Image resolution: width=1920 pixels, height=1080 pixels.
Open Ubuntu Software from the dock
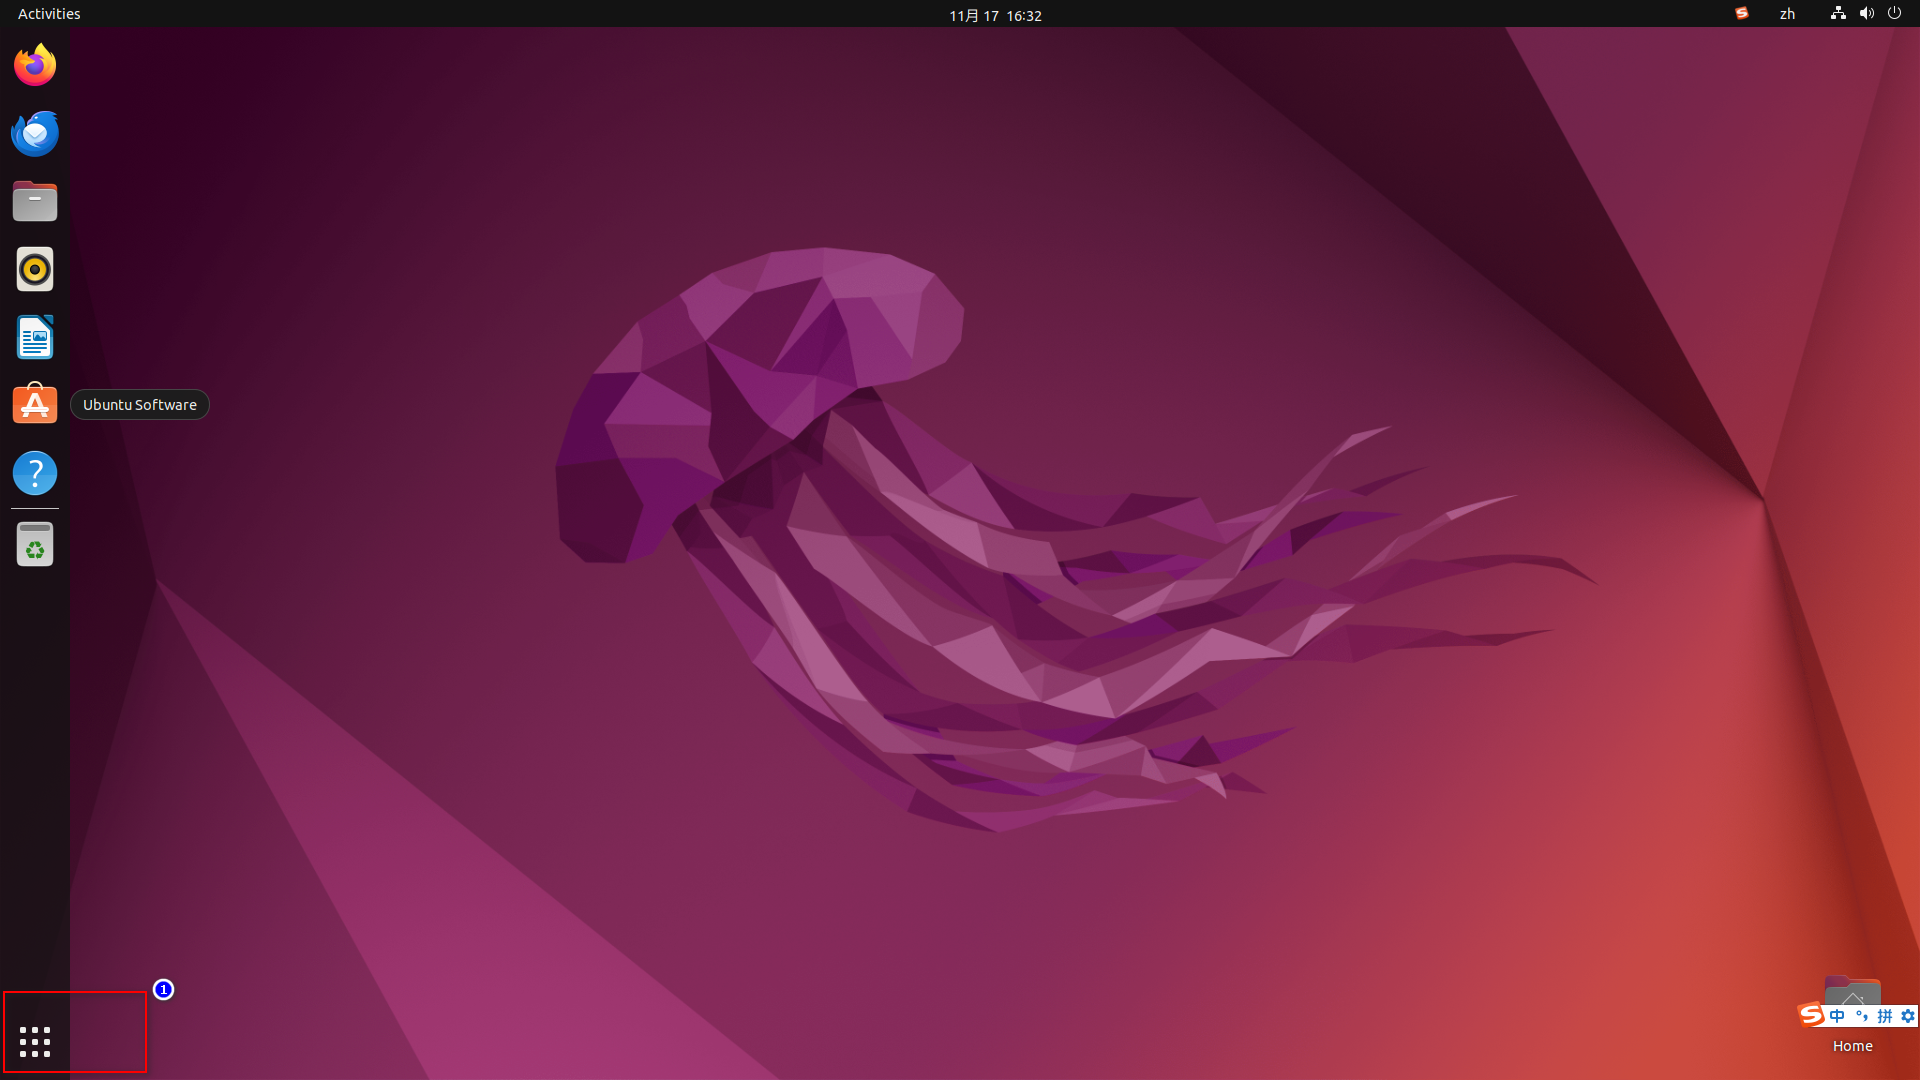(x=35, y=405)
